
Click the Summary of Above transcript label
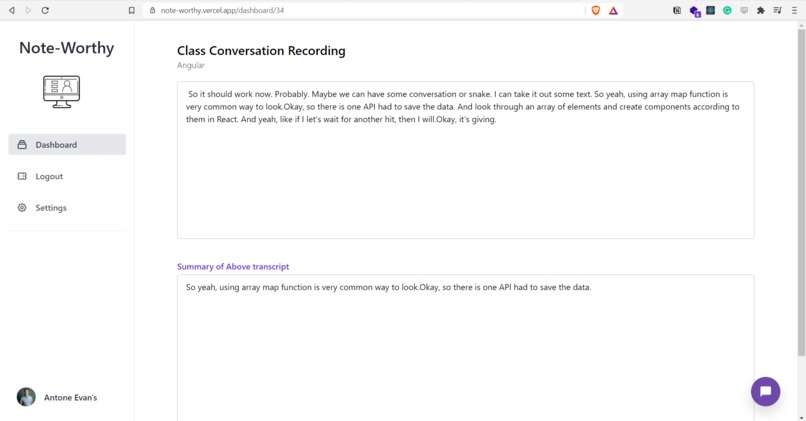click(233, 266)
